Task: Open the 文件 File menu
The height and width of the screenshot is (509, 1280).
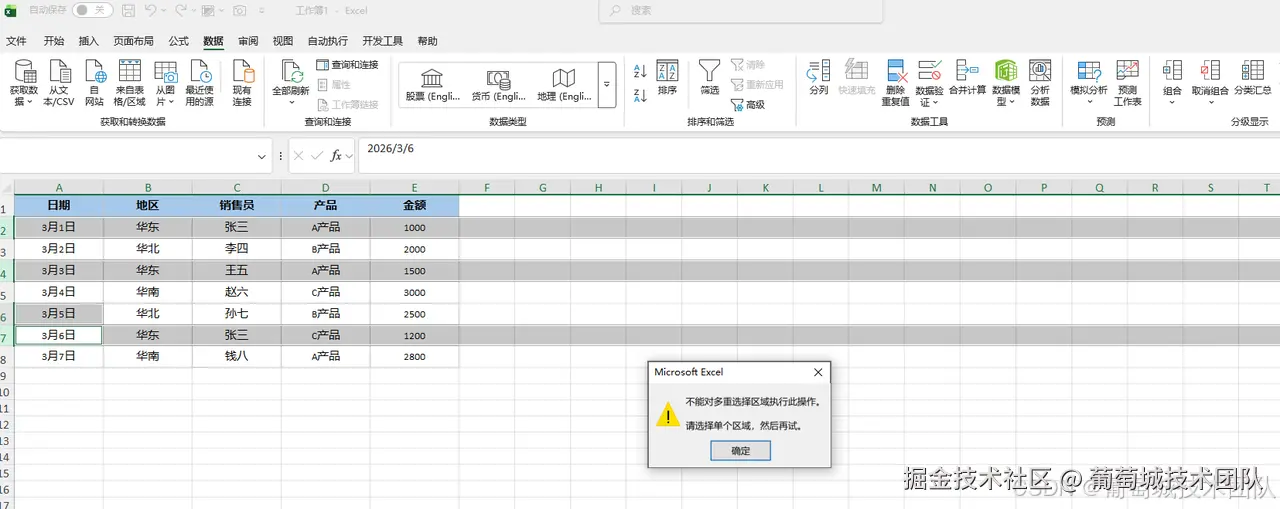Action: pyautogui.click(x=17, y=41)
